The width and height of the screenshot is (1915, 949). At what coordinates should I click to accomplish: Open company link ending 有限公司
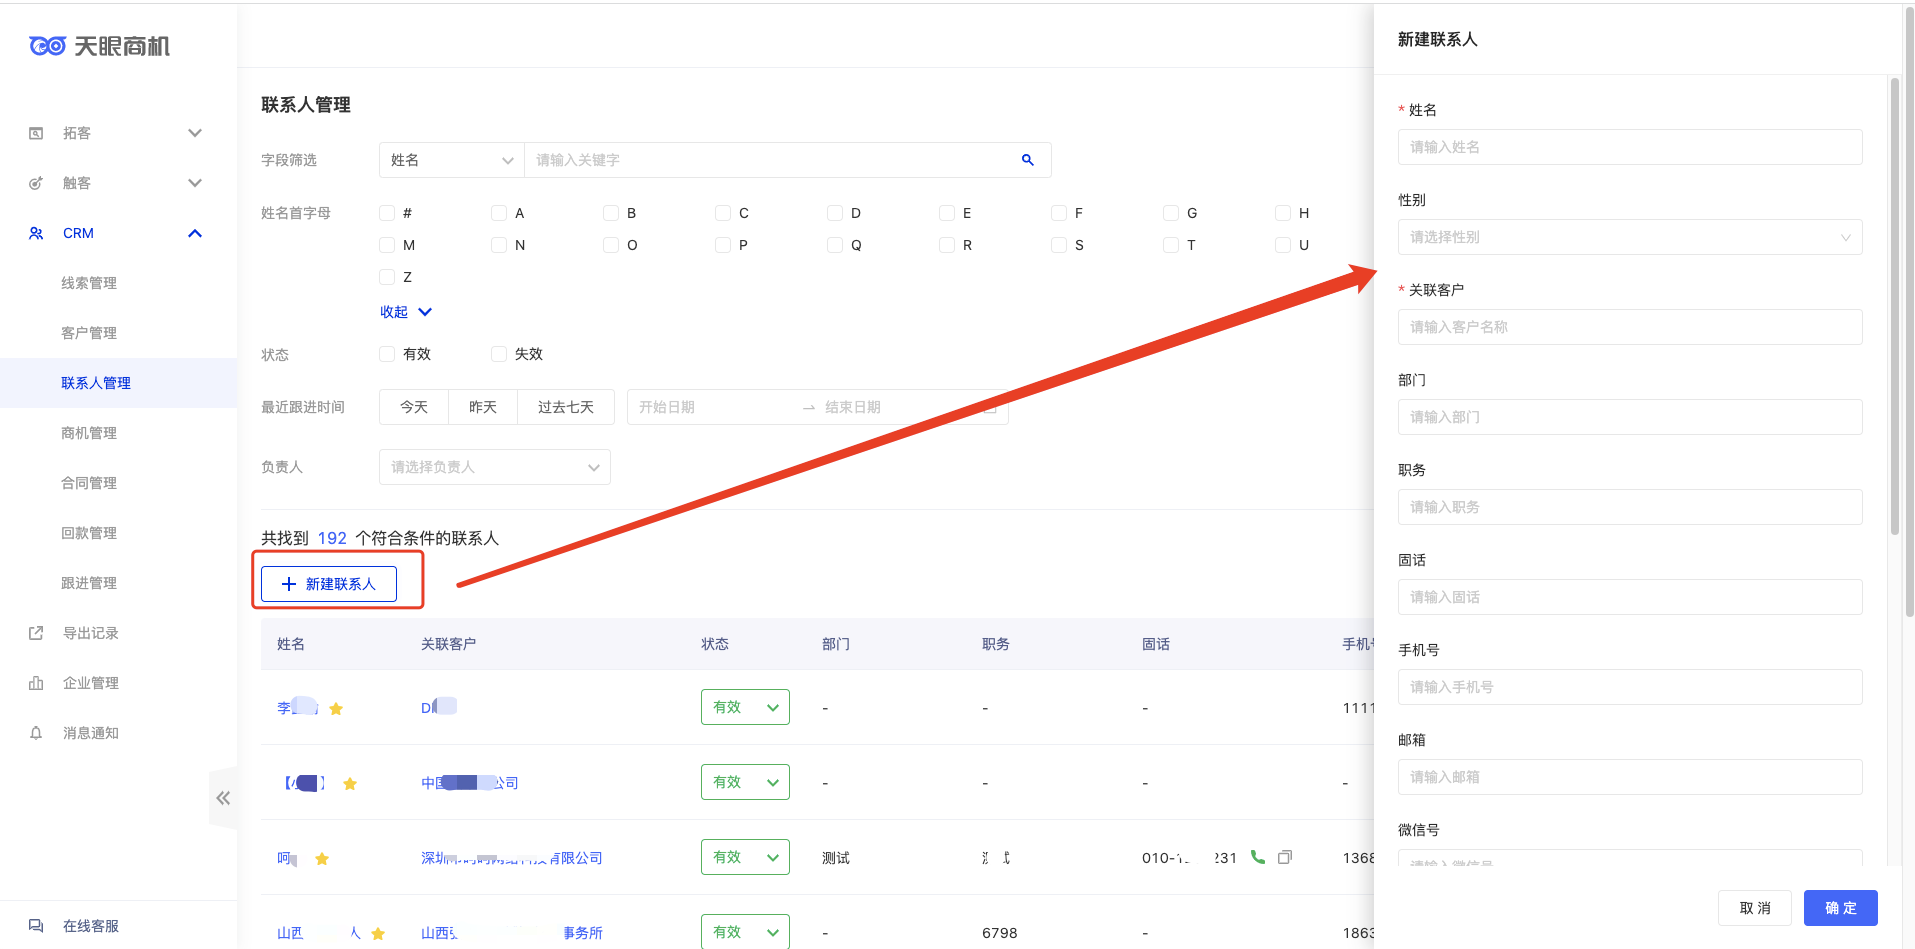[x=511, y=858]
